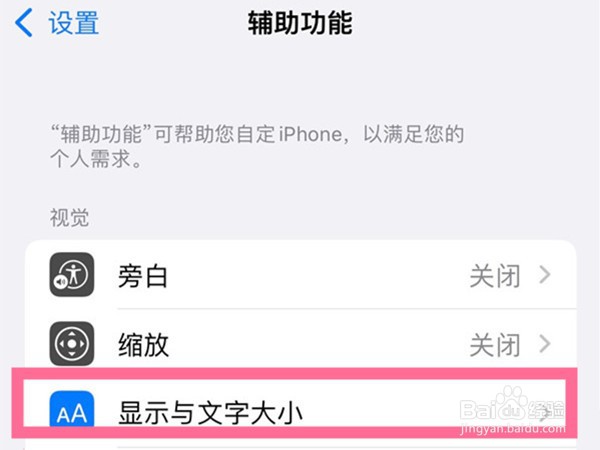Click the 个人需求 description line

coord(96,158)
